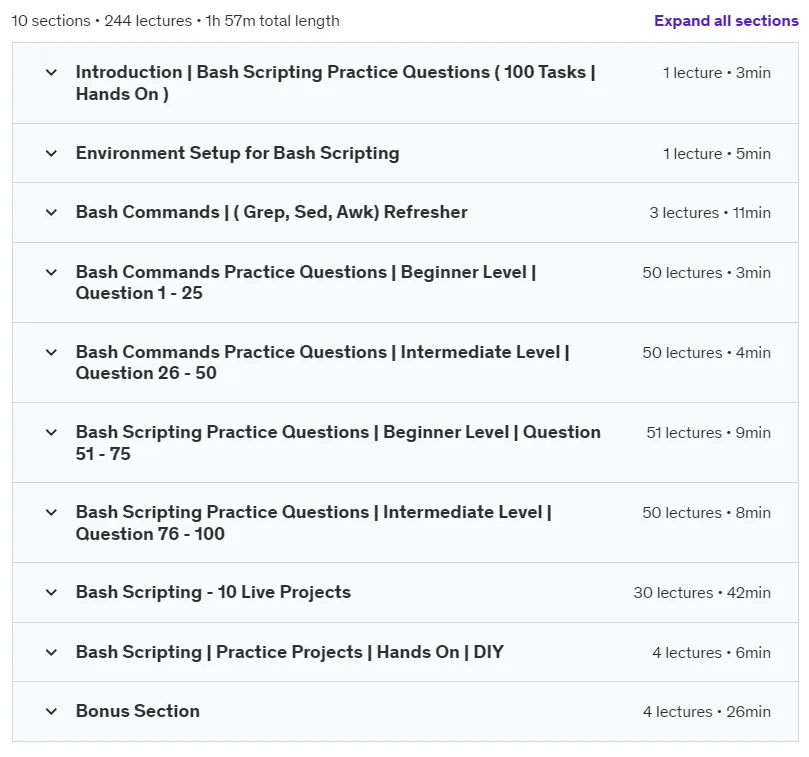This screenshot has width=809, height=757.
Task: Expand the Question 76 - 100 section chevron
Action: coord(51,512)
